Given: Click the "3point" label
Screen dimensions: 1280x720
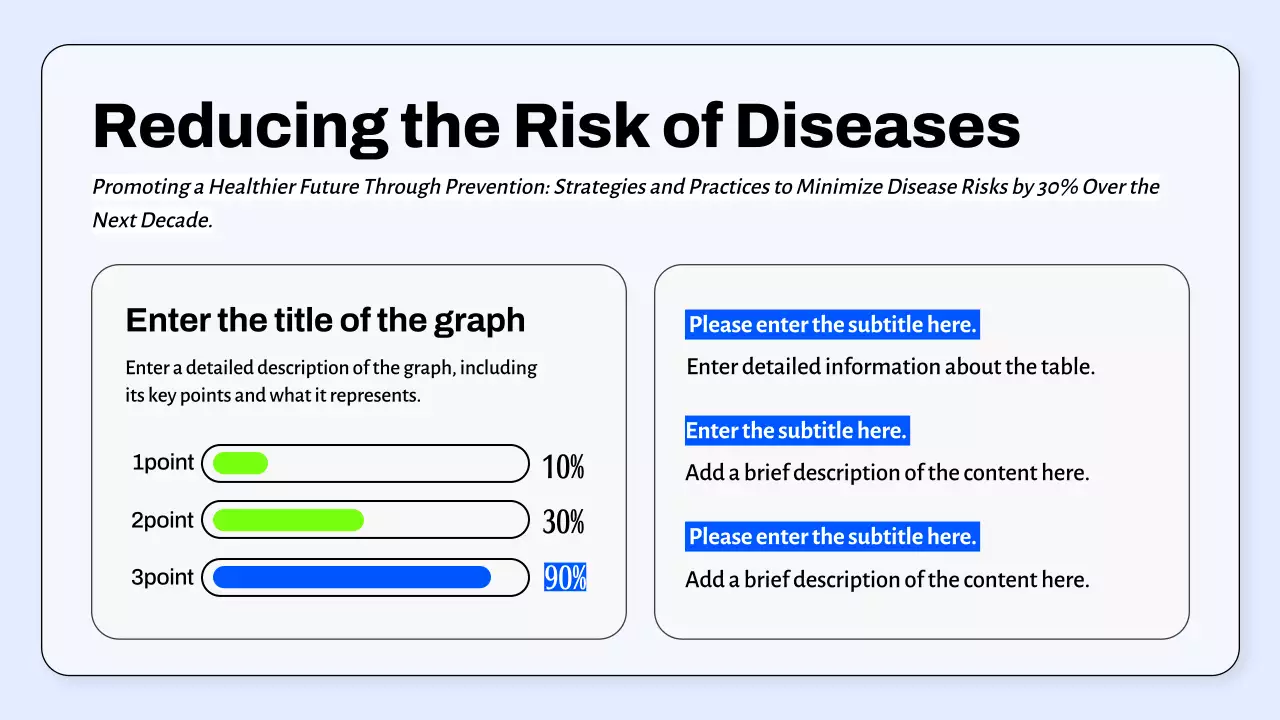Looking at the screenshot, I should 163,577.
